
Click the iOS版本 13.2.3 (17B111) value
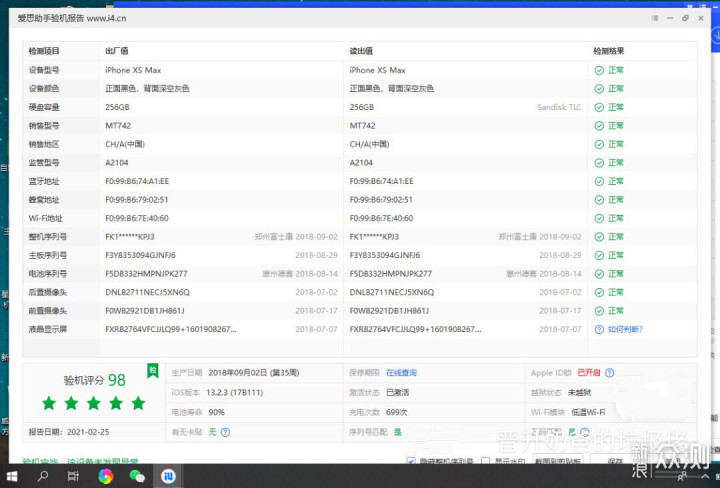coord(235,393)
